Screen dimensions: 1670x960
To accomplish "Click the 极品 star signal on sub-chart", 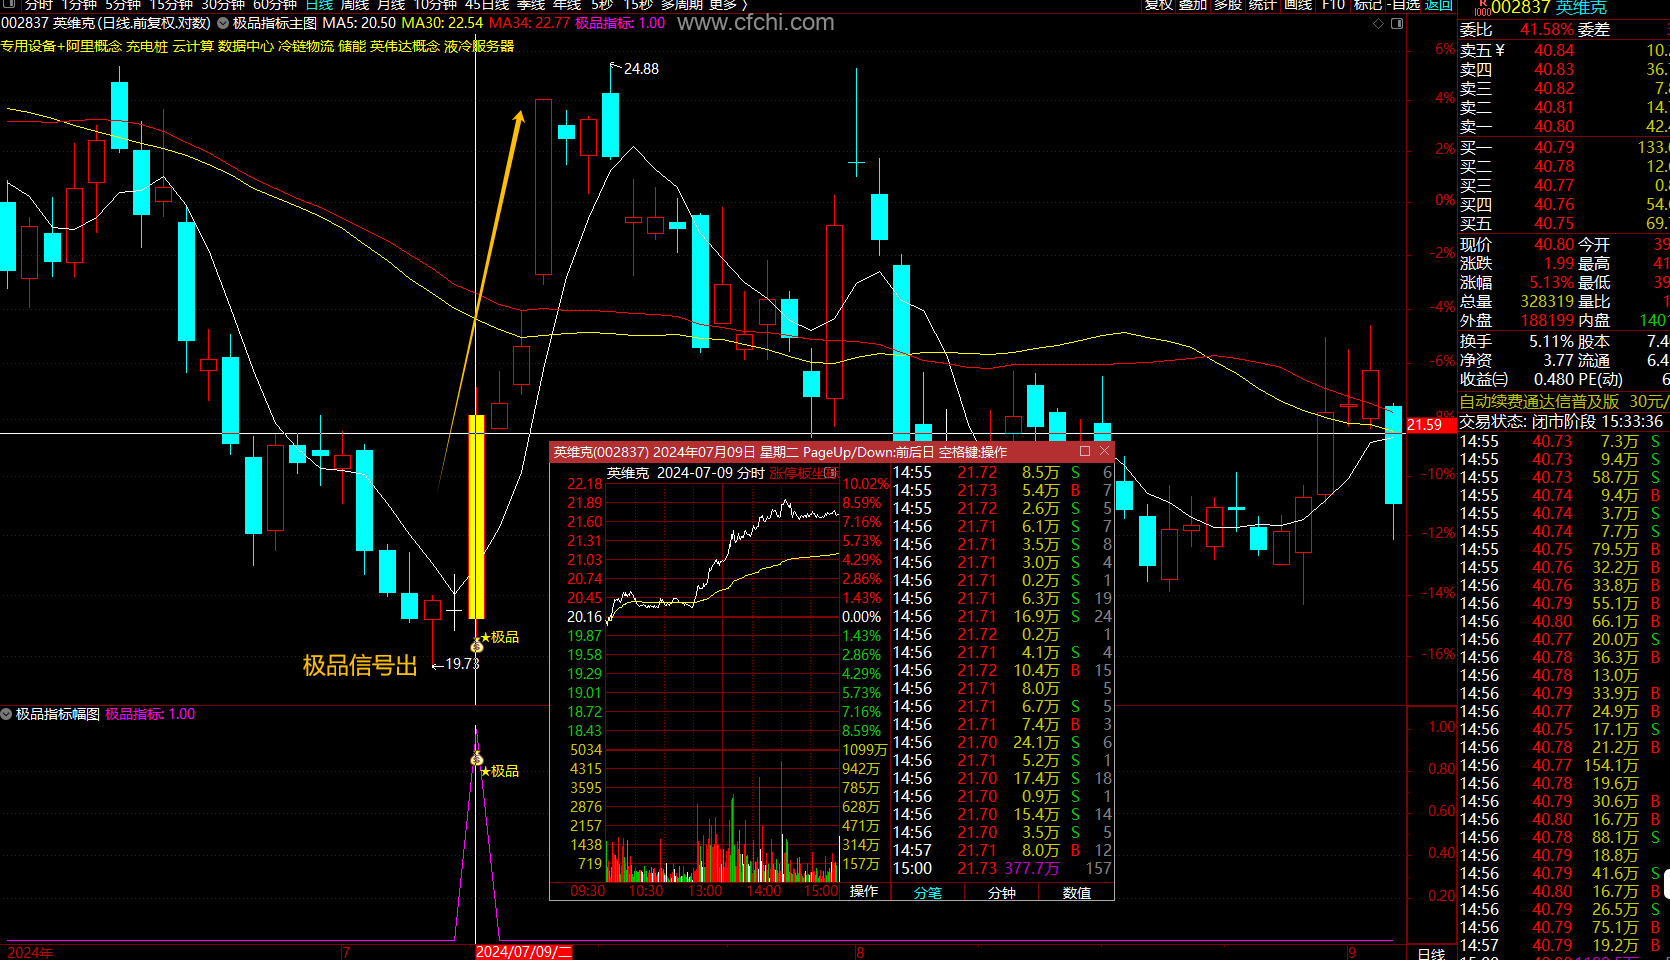I will click(x=500, y=771).
